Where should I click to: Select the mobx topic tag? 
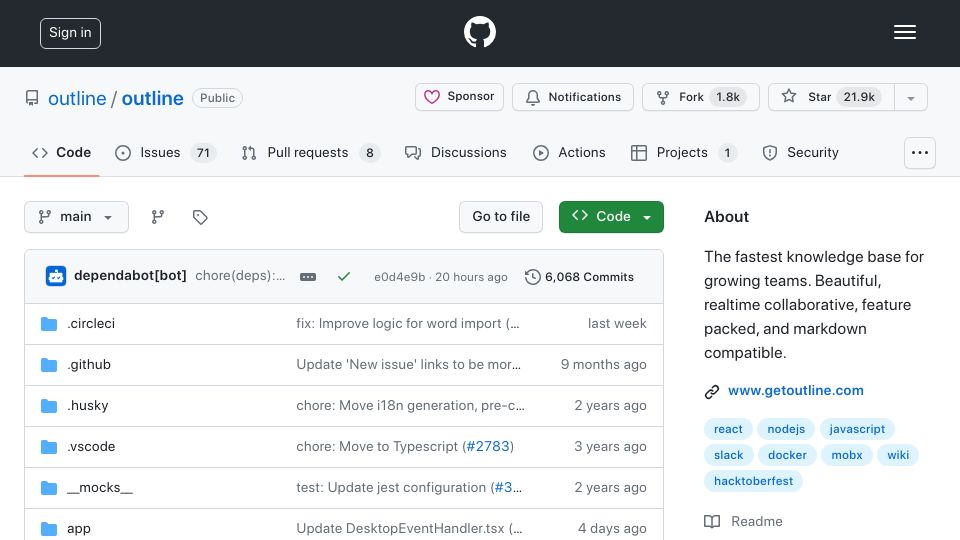tap(847, 455)
